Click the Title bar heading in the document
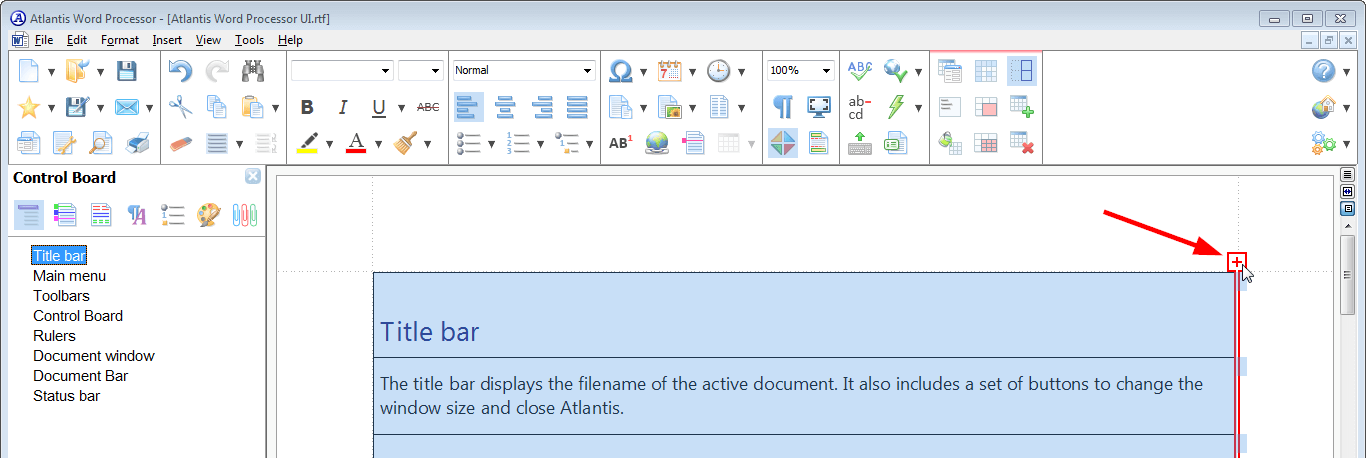This screenshot has height=458, width=1366. (x=430, y=332)
